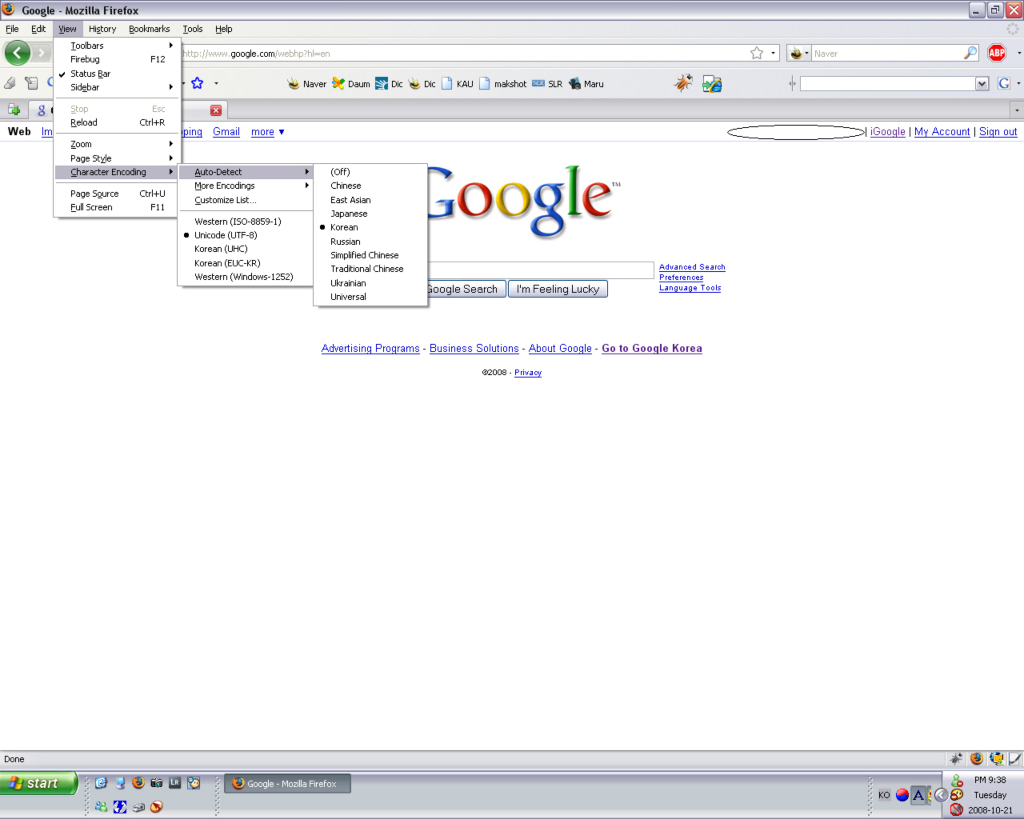Expand hidden system tray icons arrow

940,795
